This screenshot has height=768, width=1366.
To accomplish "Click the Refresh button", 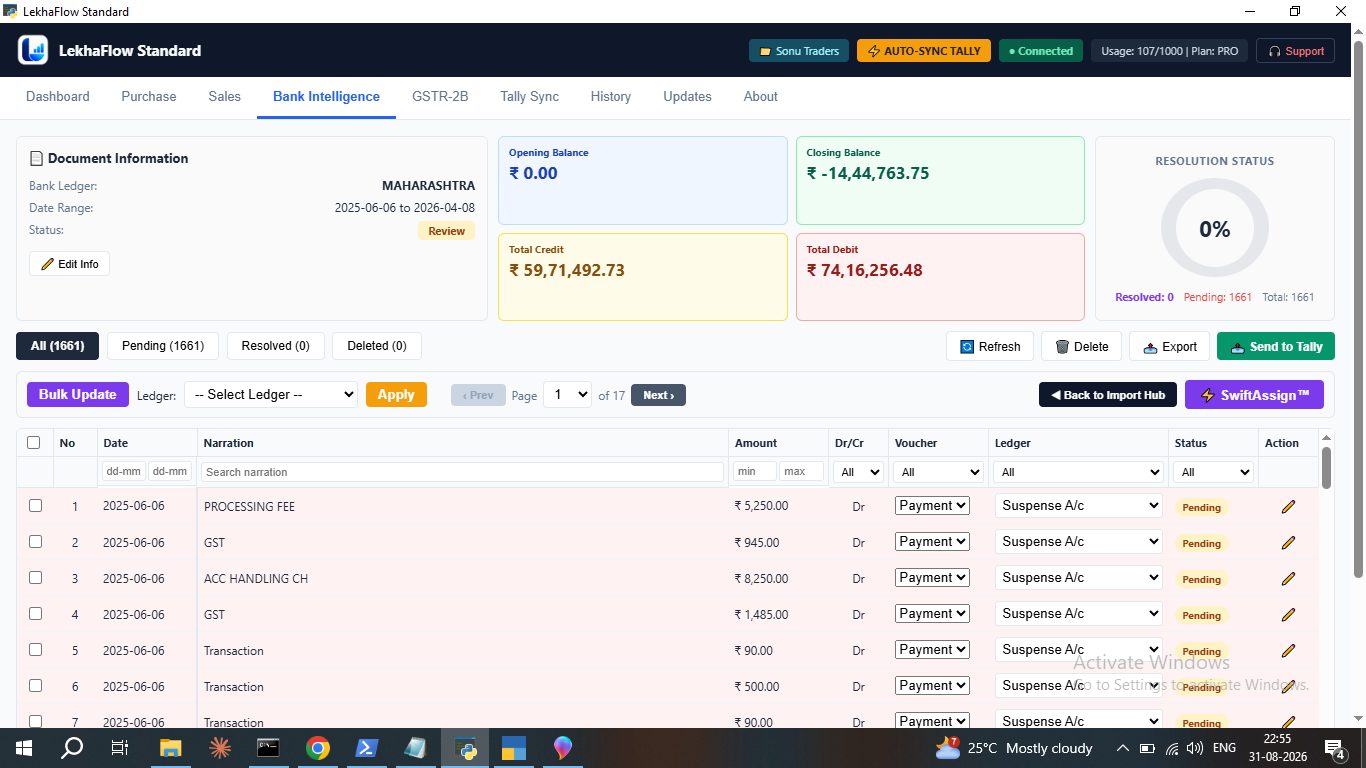I will coord(990,347).
